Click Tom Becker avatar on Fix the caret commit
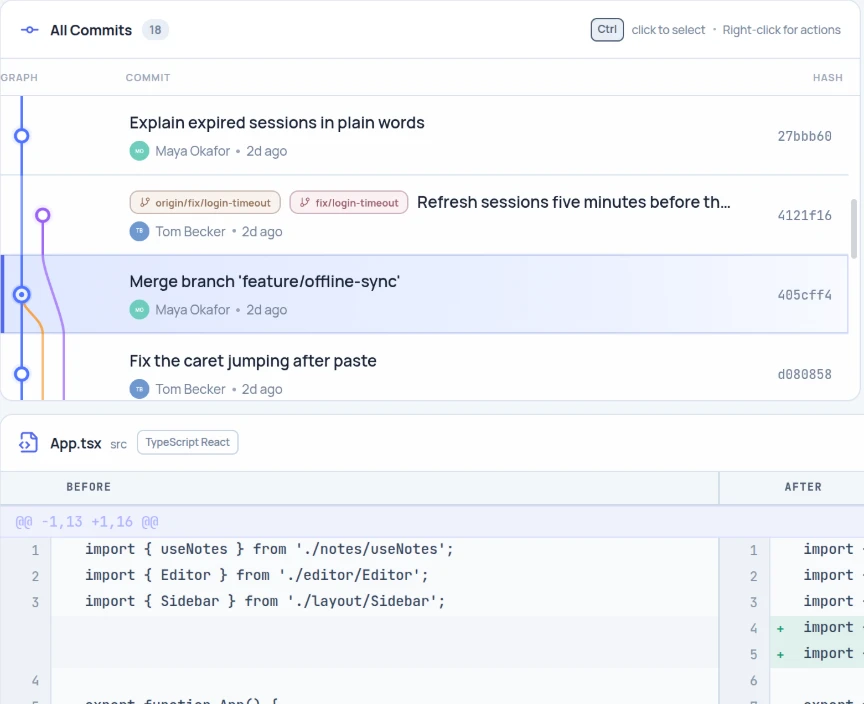The width and height of the screenshot is (864, 704). click(139, 389)
